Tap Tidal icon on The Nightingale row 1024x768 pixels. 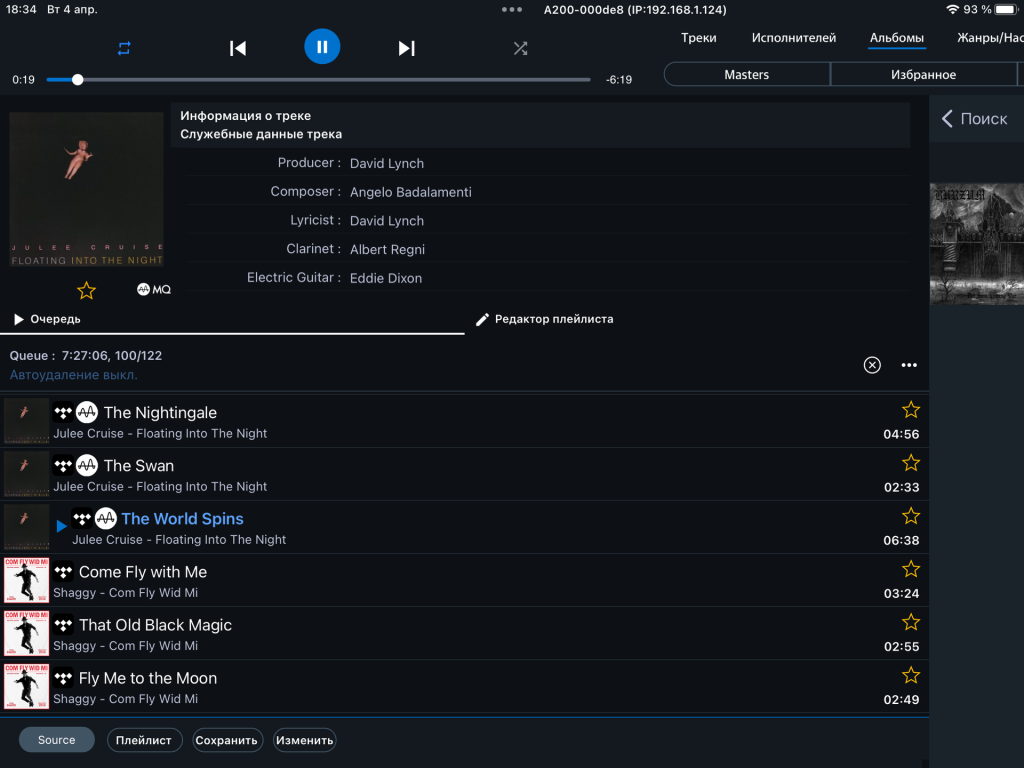(63, 412)
